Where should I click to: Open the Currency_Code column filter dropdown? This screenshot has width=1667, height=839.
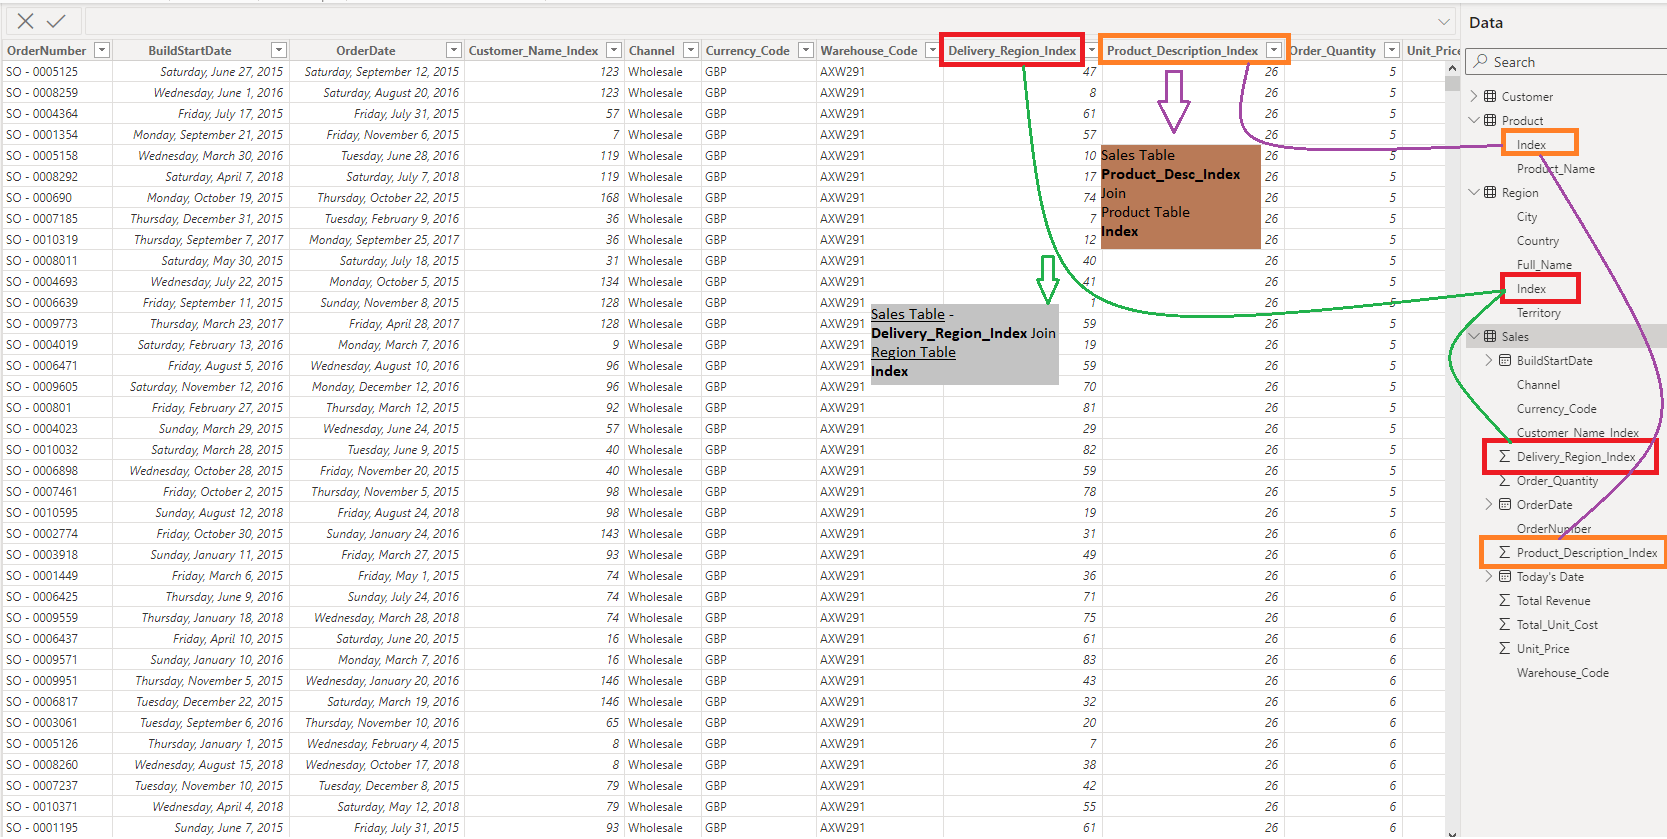click(806, 50)
